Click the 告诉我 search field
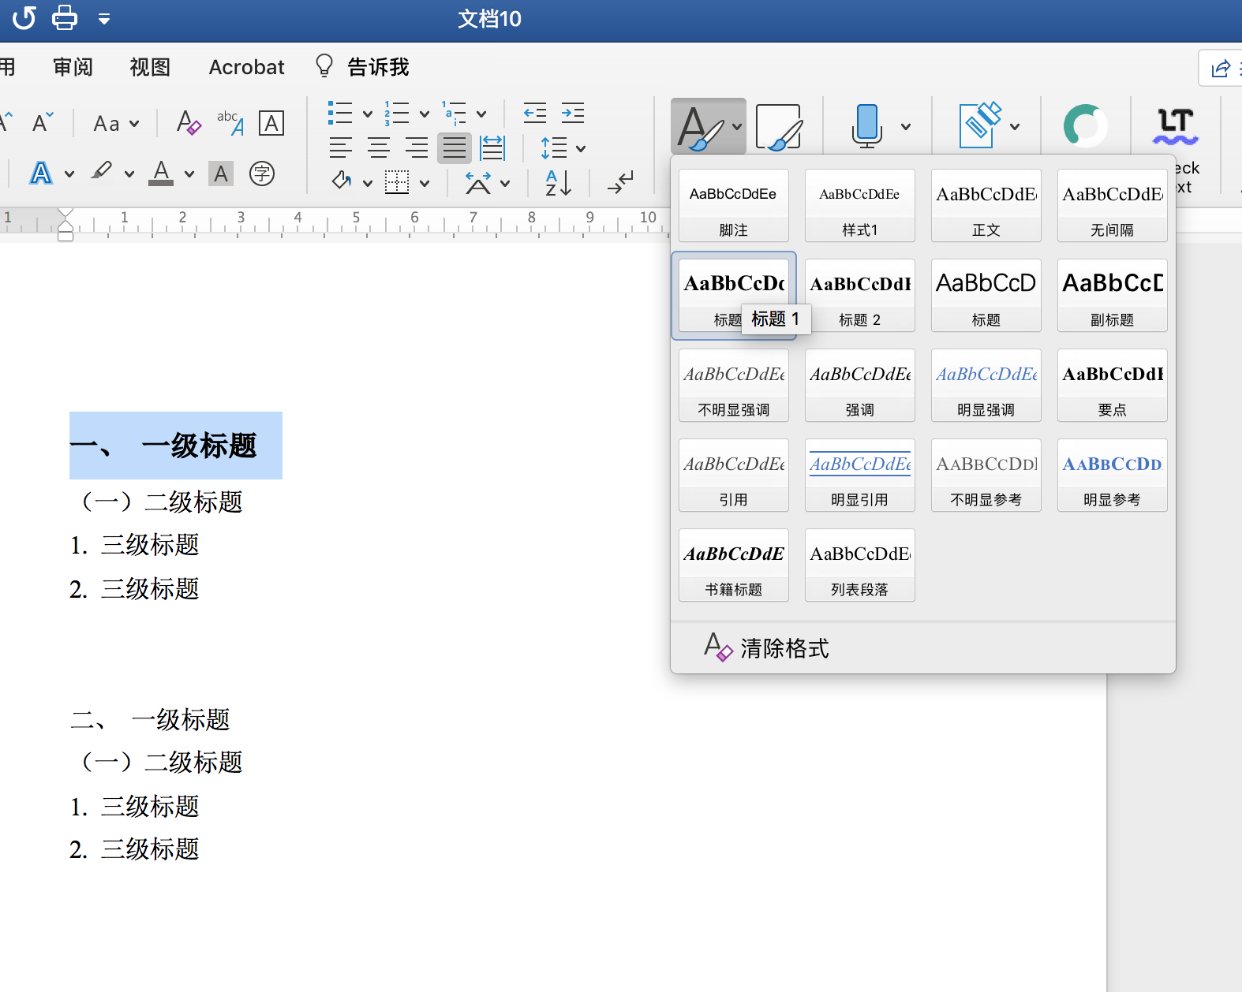This screenshot has width=1242, height=992. [378, 67]
